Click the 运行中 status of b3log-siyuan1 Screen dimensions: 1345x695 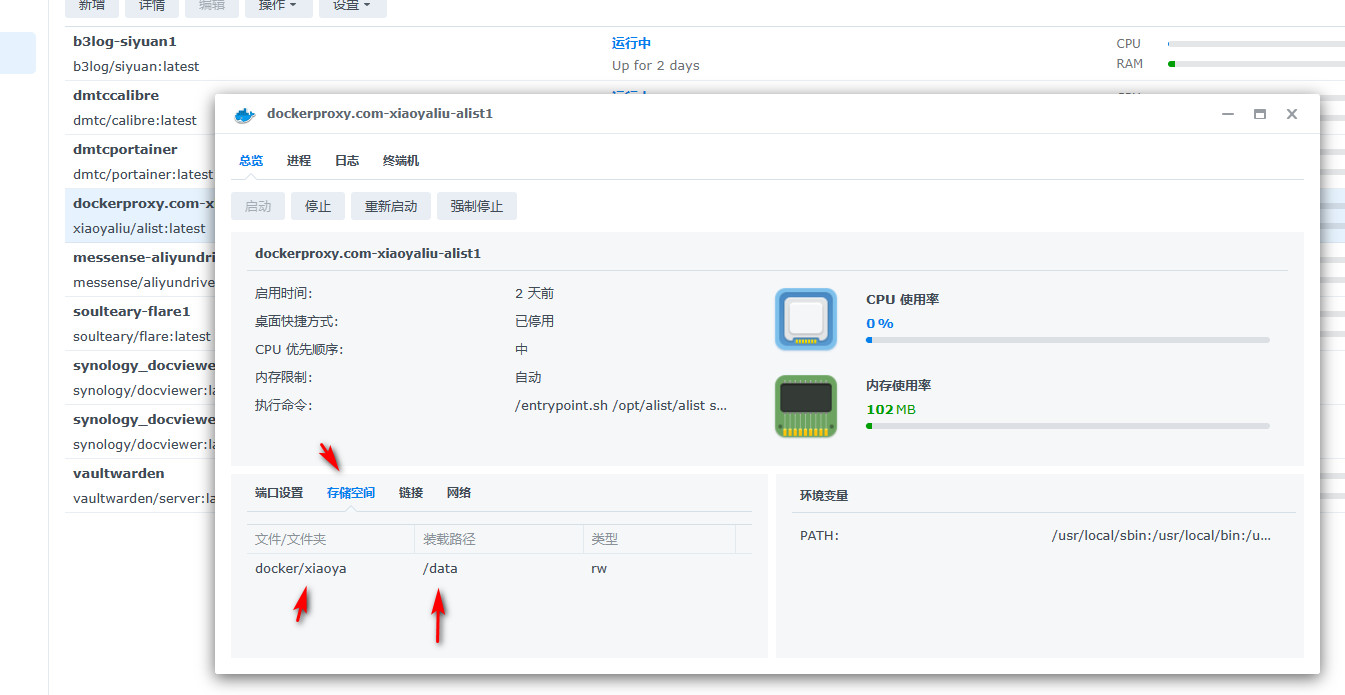coord(631,43)
